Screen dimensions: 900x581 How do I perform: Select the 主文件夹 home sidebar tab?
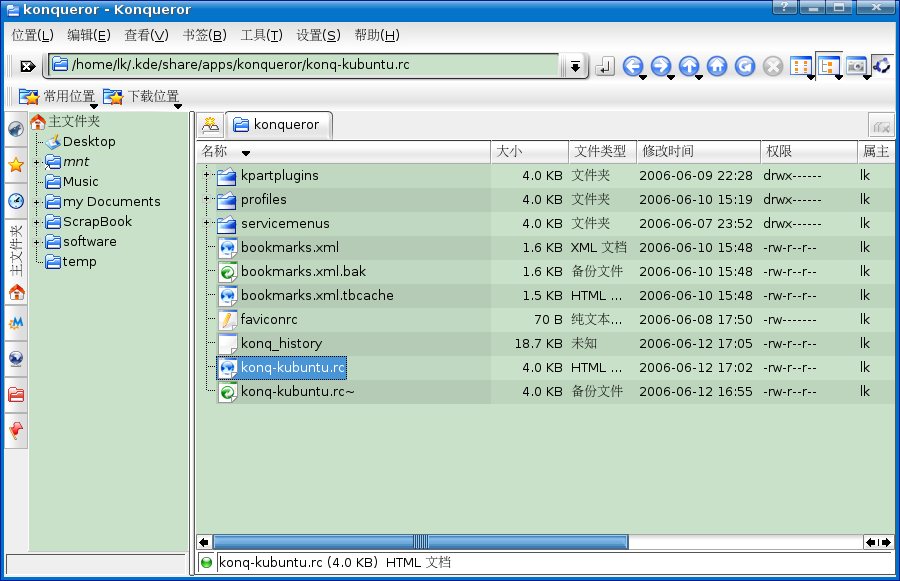click(x=16, y=261)
